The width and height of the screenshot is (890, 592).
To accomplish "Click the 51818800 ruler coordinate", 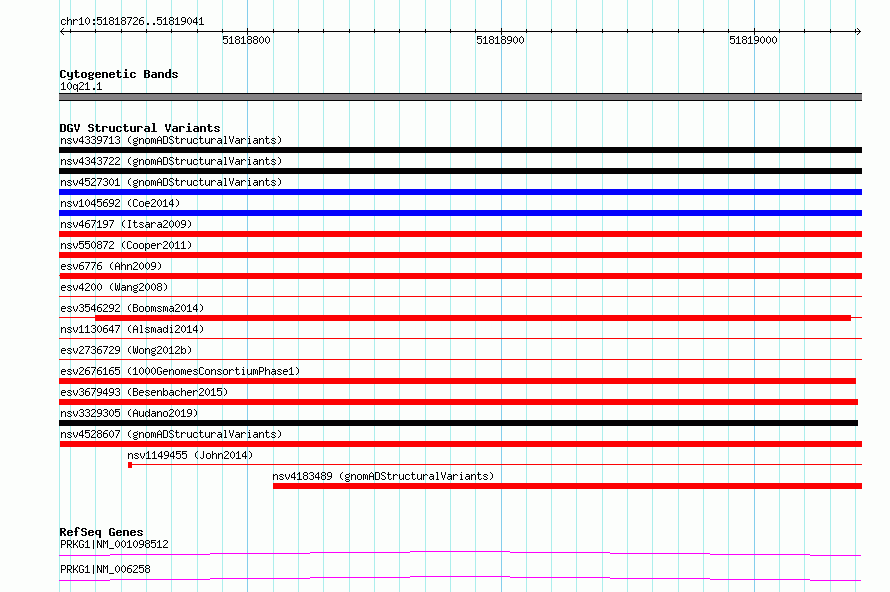I will [246, 40].
